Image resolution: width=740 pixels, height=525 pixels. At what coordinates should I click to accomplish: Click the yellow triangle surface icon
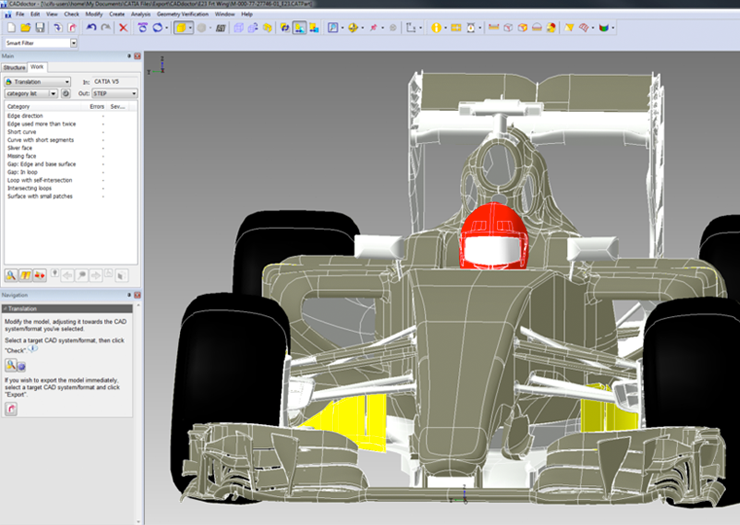coord(569,28)
